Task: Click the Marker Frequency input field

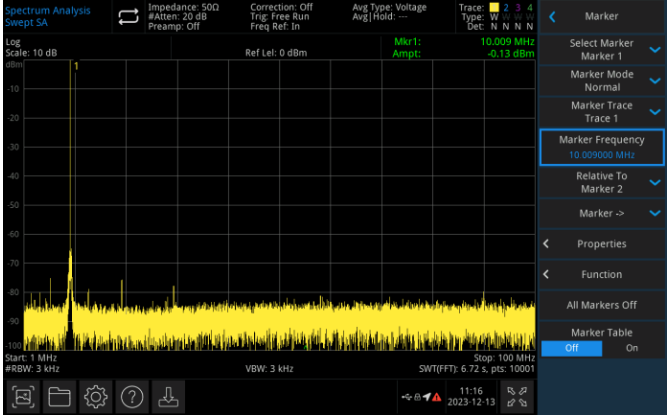Action: (602, 147)
